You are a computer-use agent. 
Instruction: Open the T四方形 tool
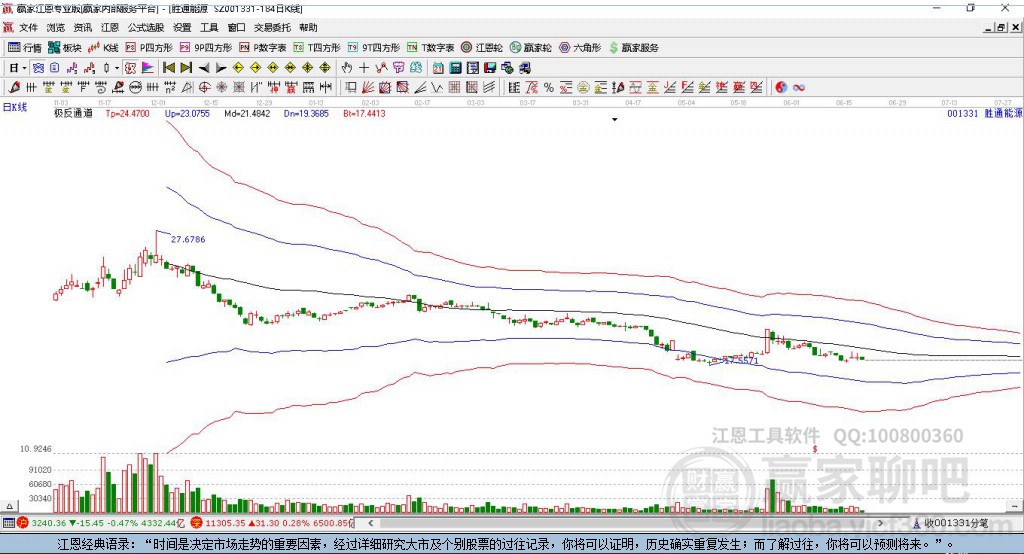pos(317,48)
